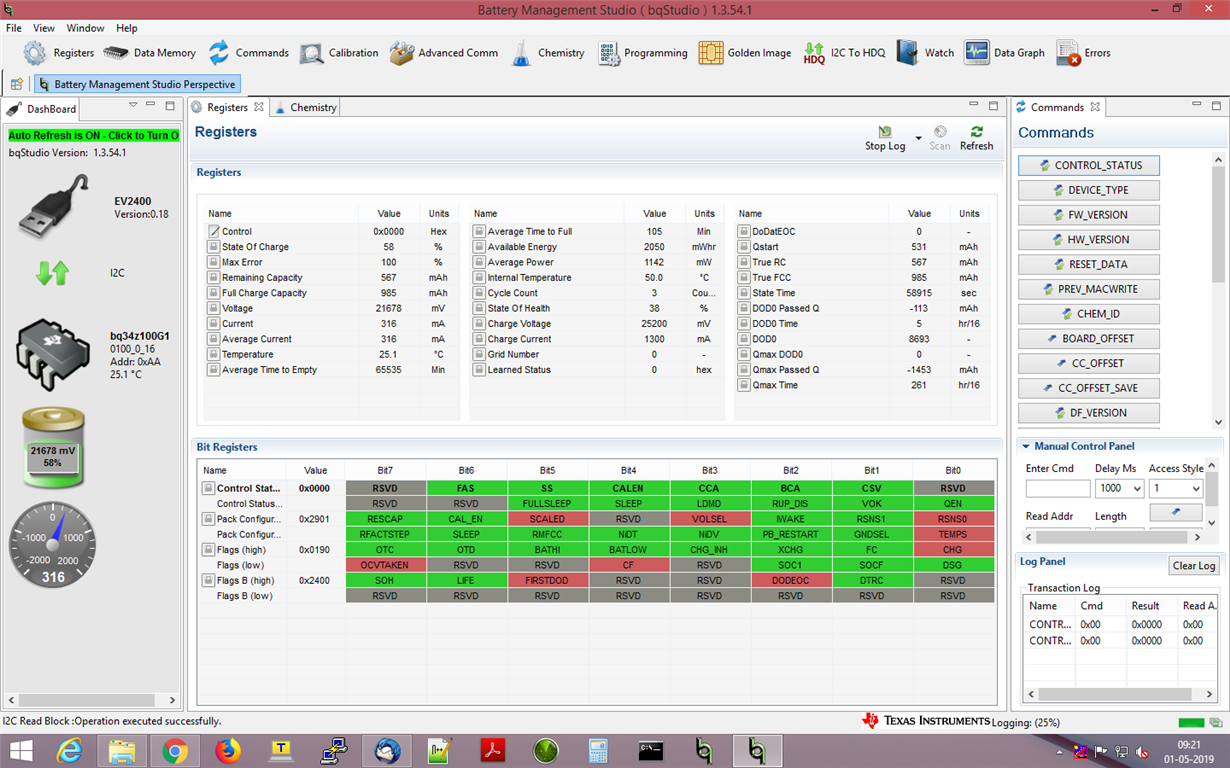This screenshot has height=768, width=1230.
Task: Open Chrome from the taskbar
Action: [175, 750]
